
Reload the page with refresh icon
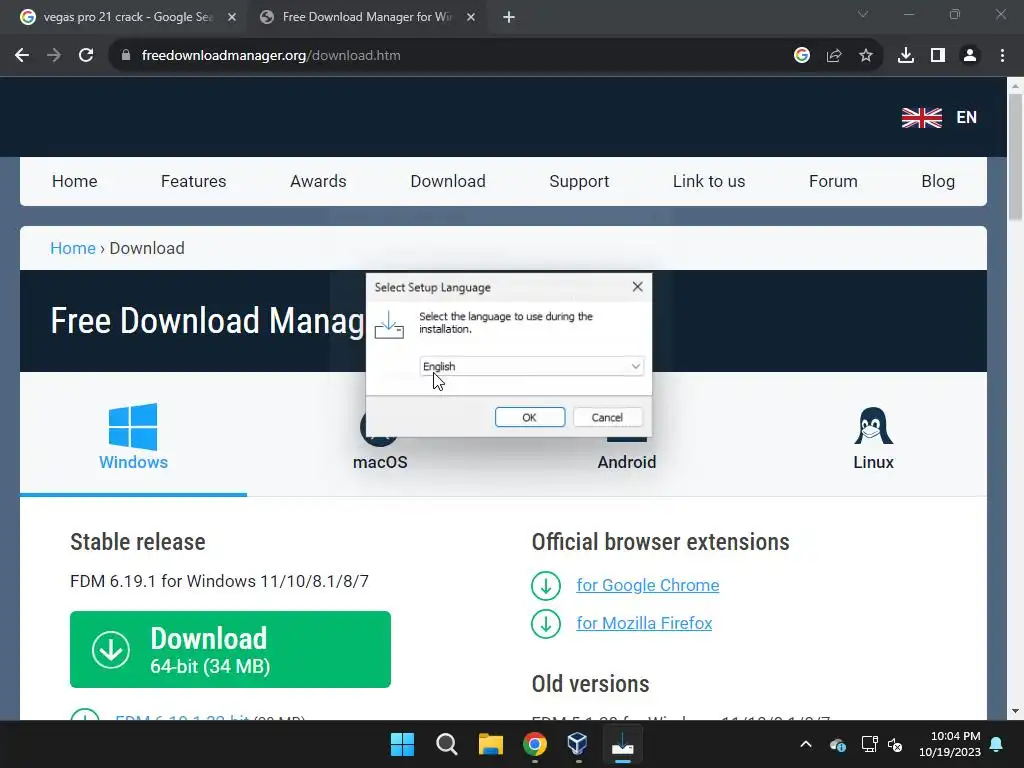click(86, 56)
